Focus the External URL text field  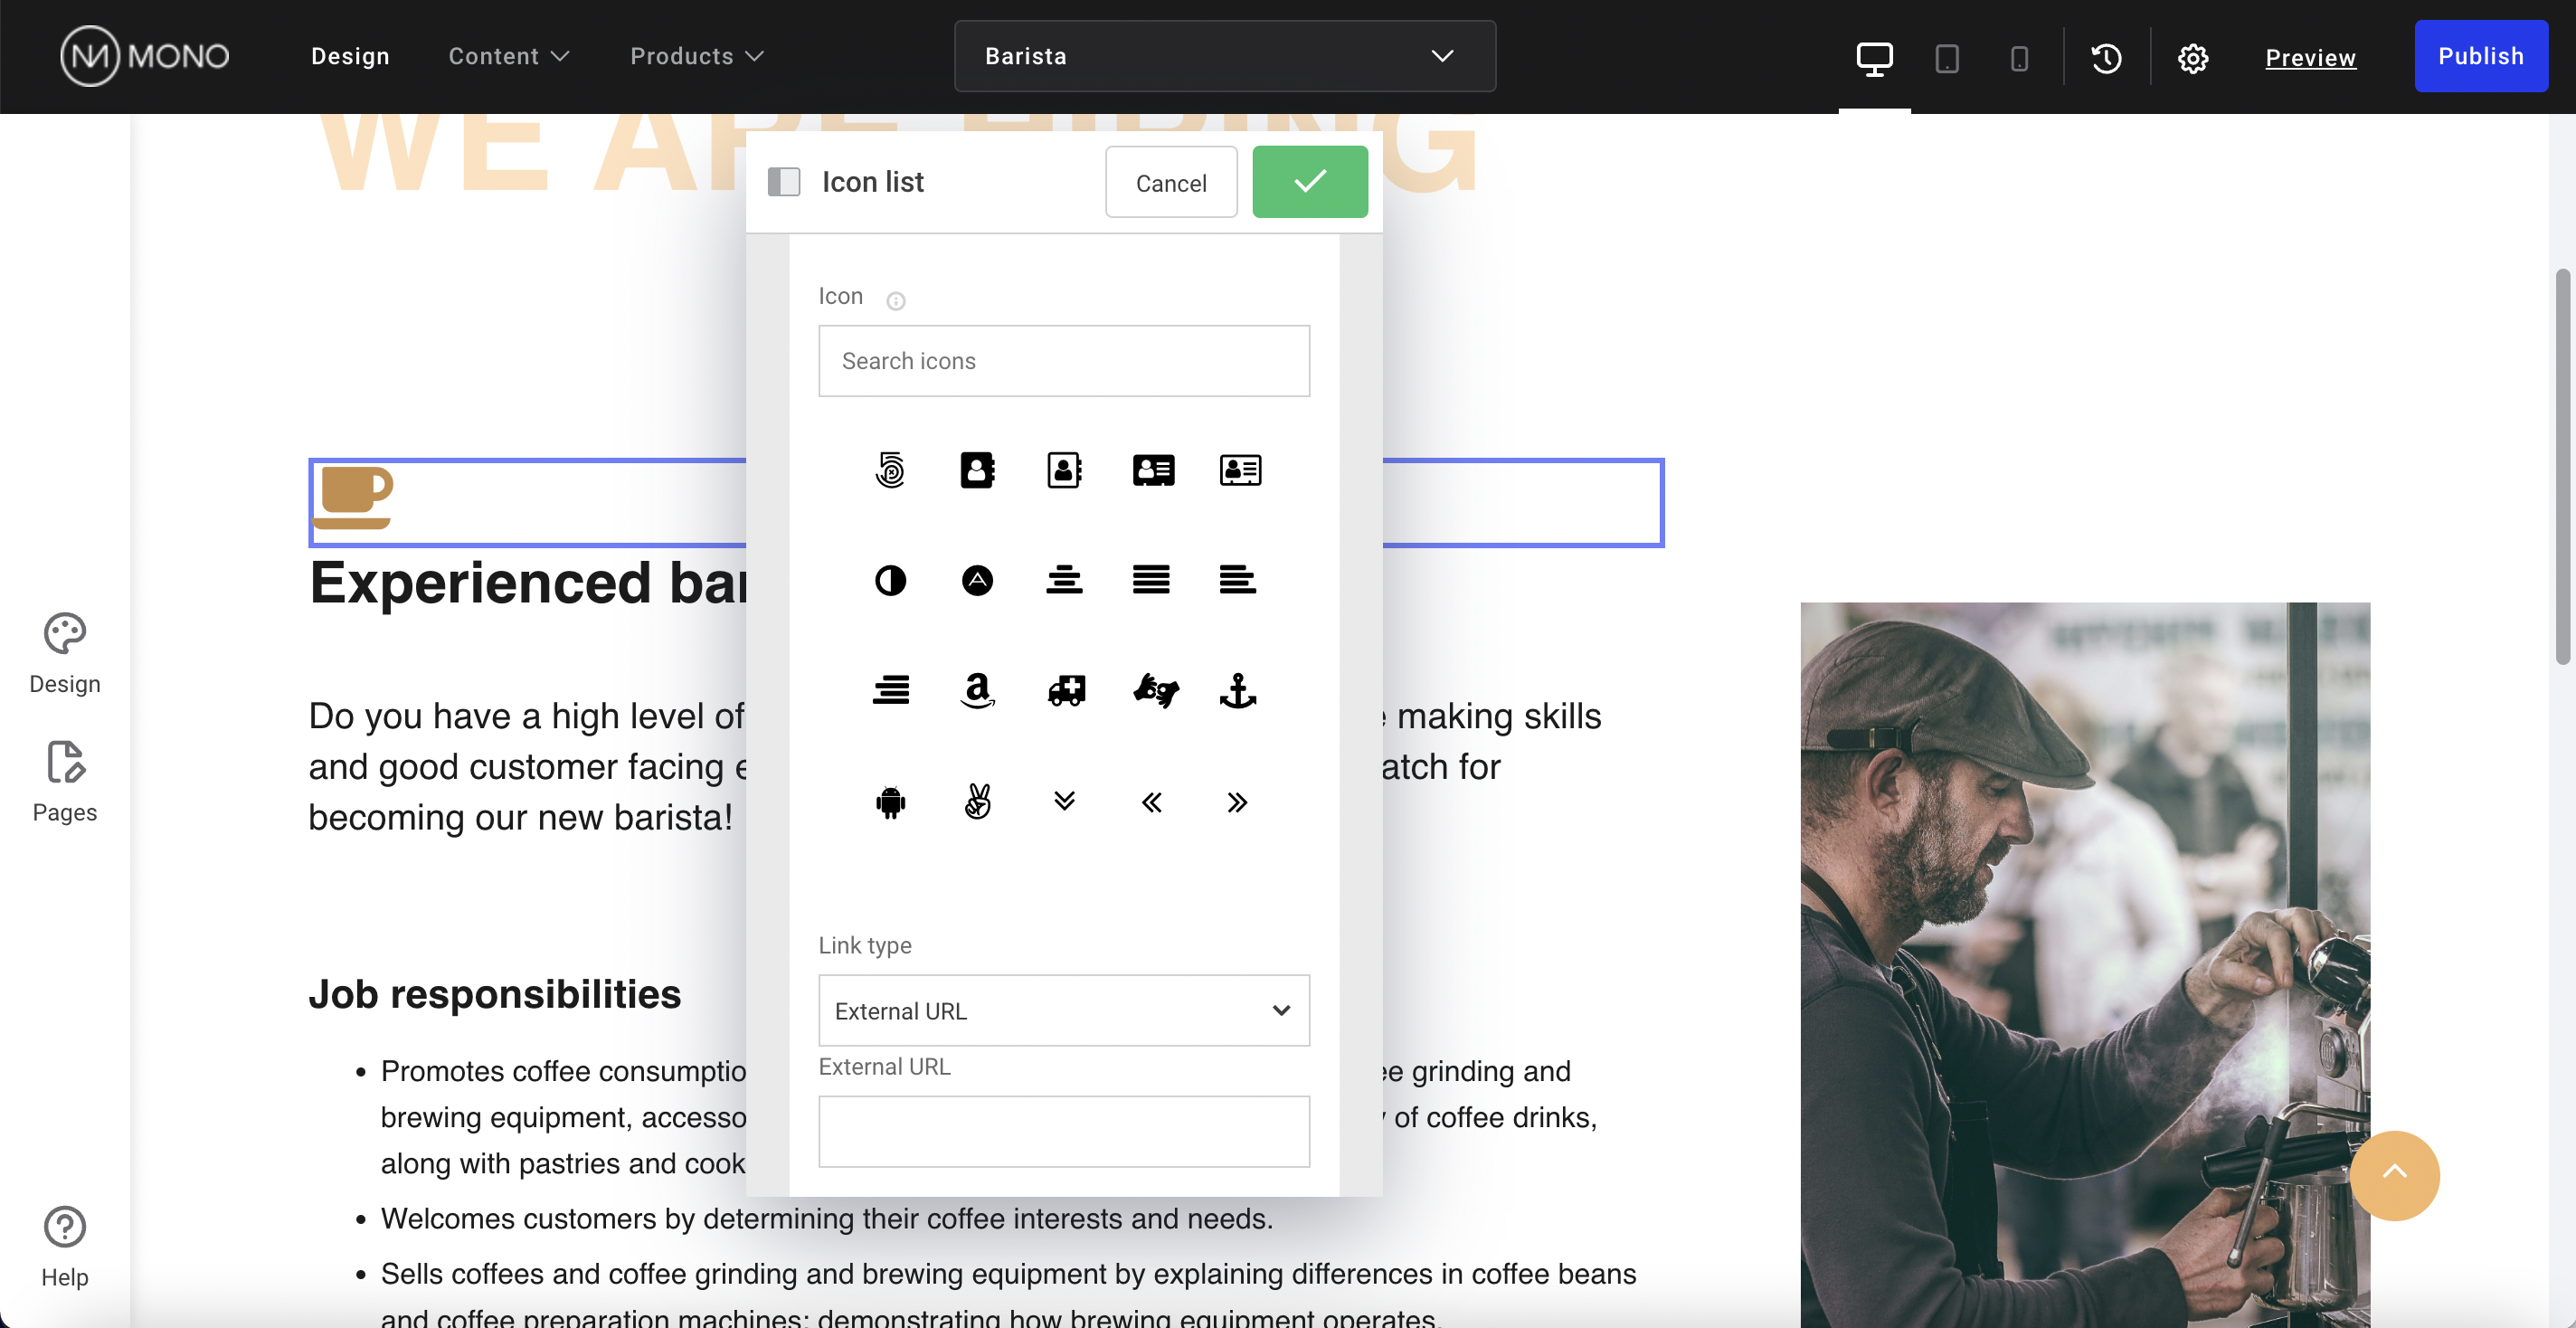point(1064,1131)
